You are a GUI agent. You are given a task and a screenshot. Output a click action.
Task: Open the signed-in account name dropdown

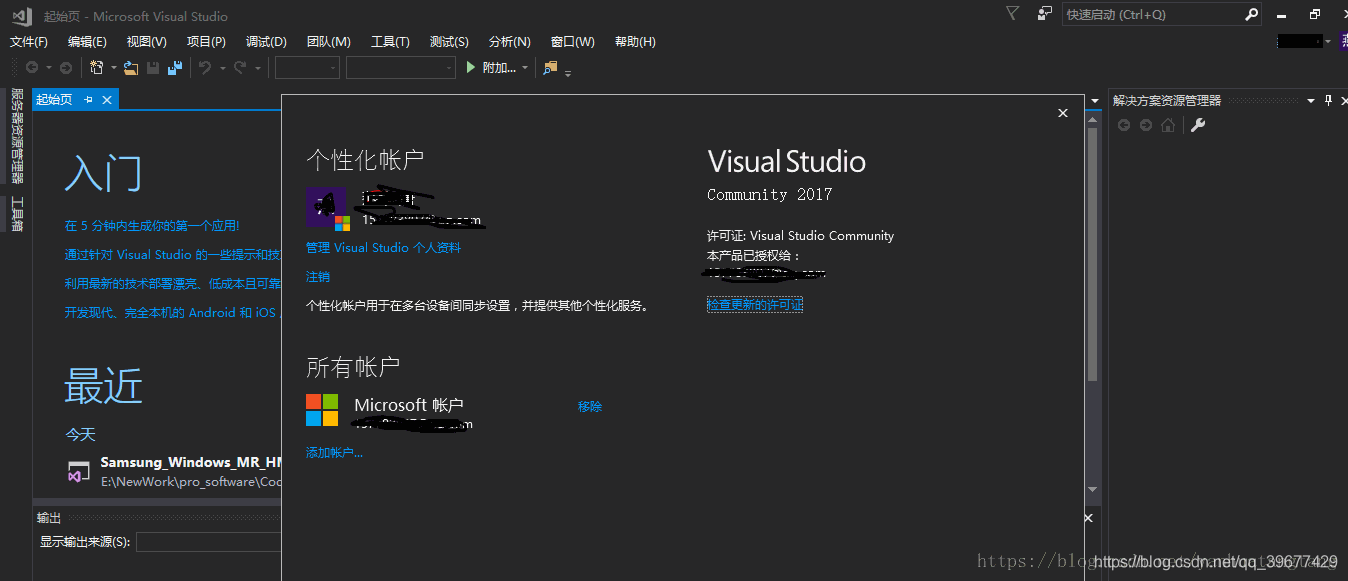point(1328,41)
